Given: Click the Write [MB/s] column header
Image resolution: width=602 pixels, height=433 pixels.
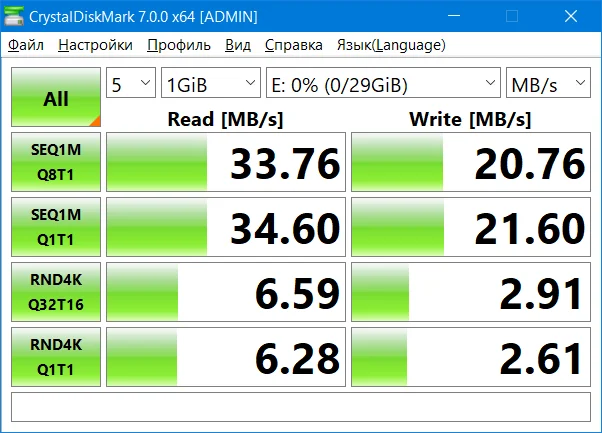Looking at the screenshot, I should point(470,119).
